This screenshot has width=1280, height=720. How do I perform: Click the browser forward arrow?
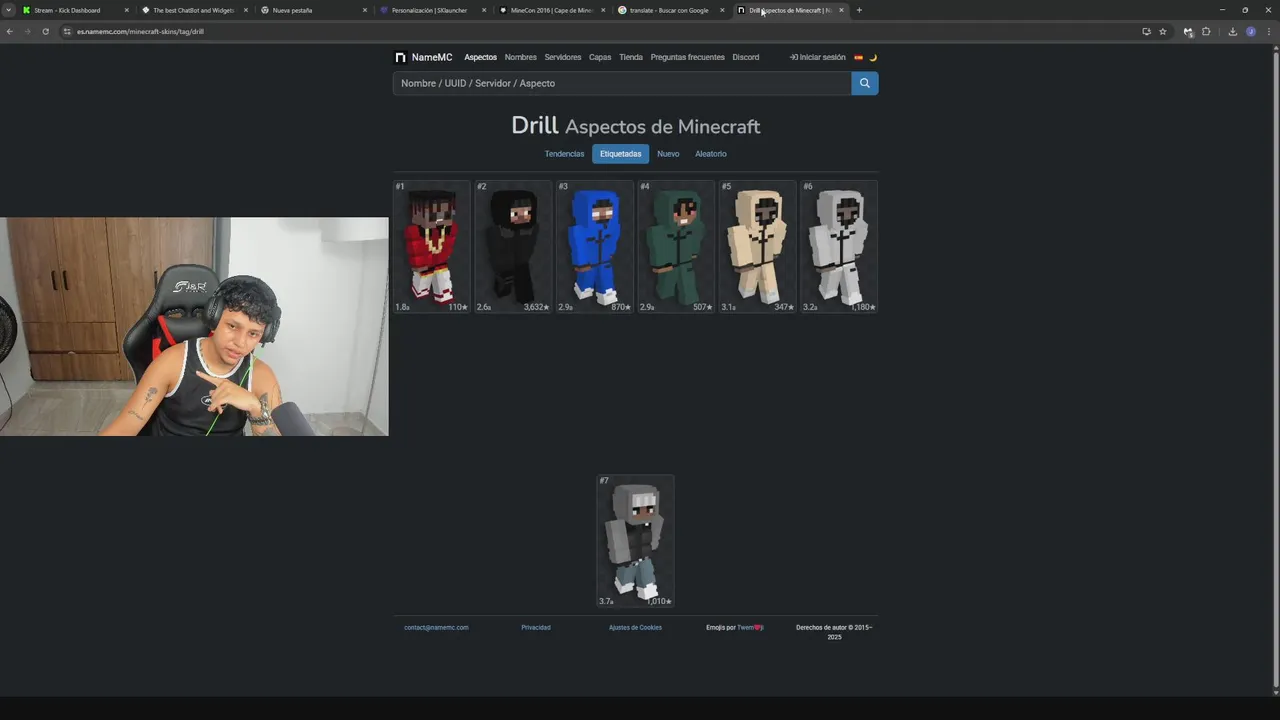pyautogui.click(x=27, y=31)
